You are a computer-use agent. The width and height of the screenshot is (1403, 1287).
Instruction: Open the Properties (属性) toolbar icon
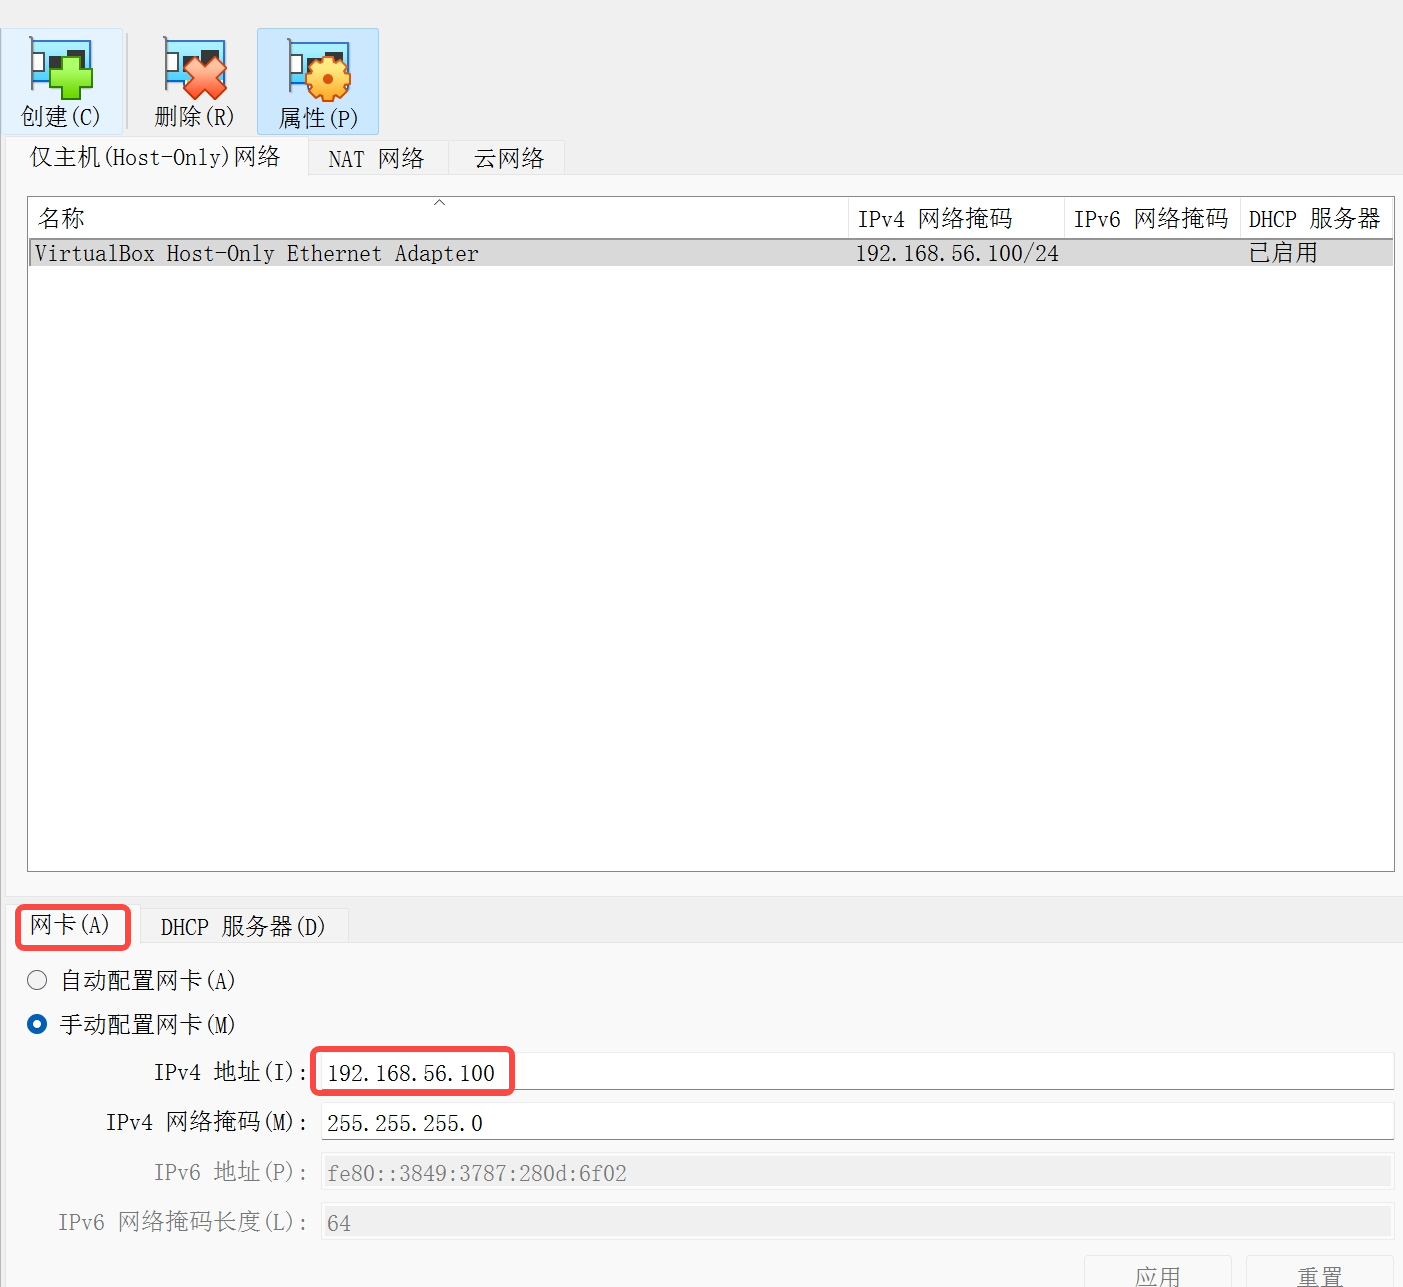(318, 81)
